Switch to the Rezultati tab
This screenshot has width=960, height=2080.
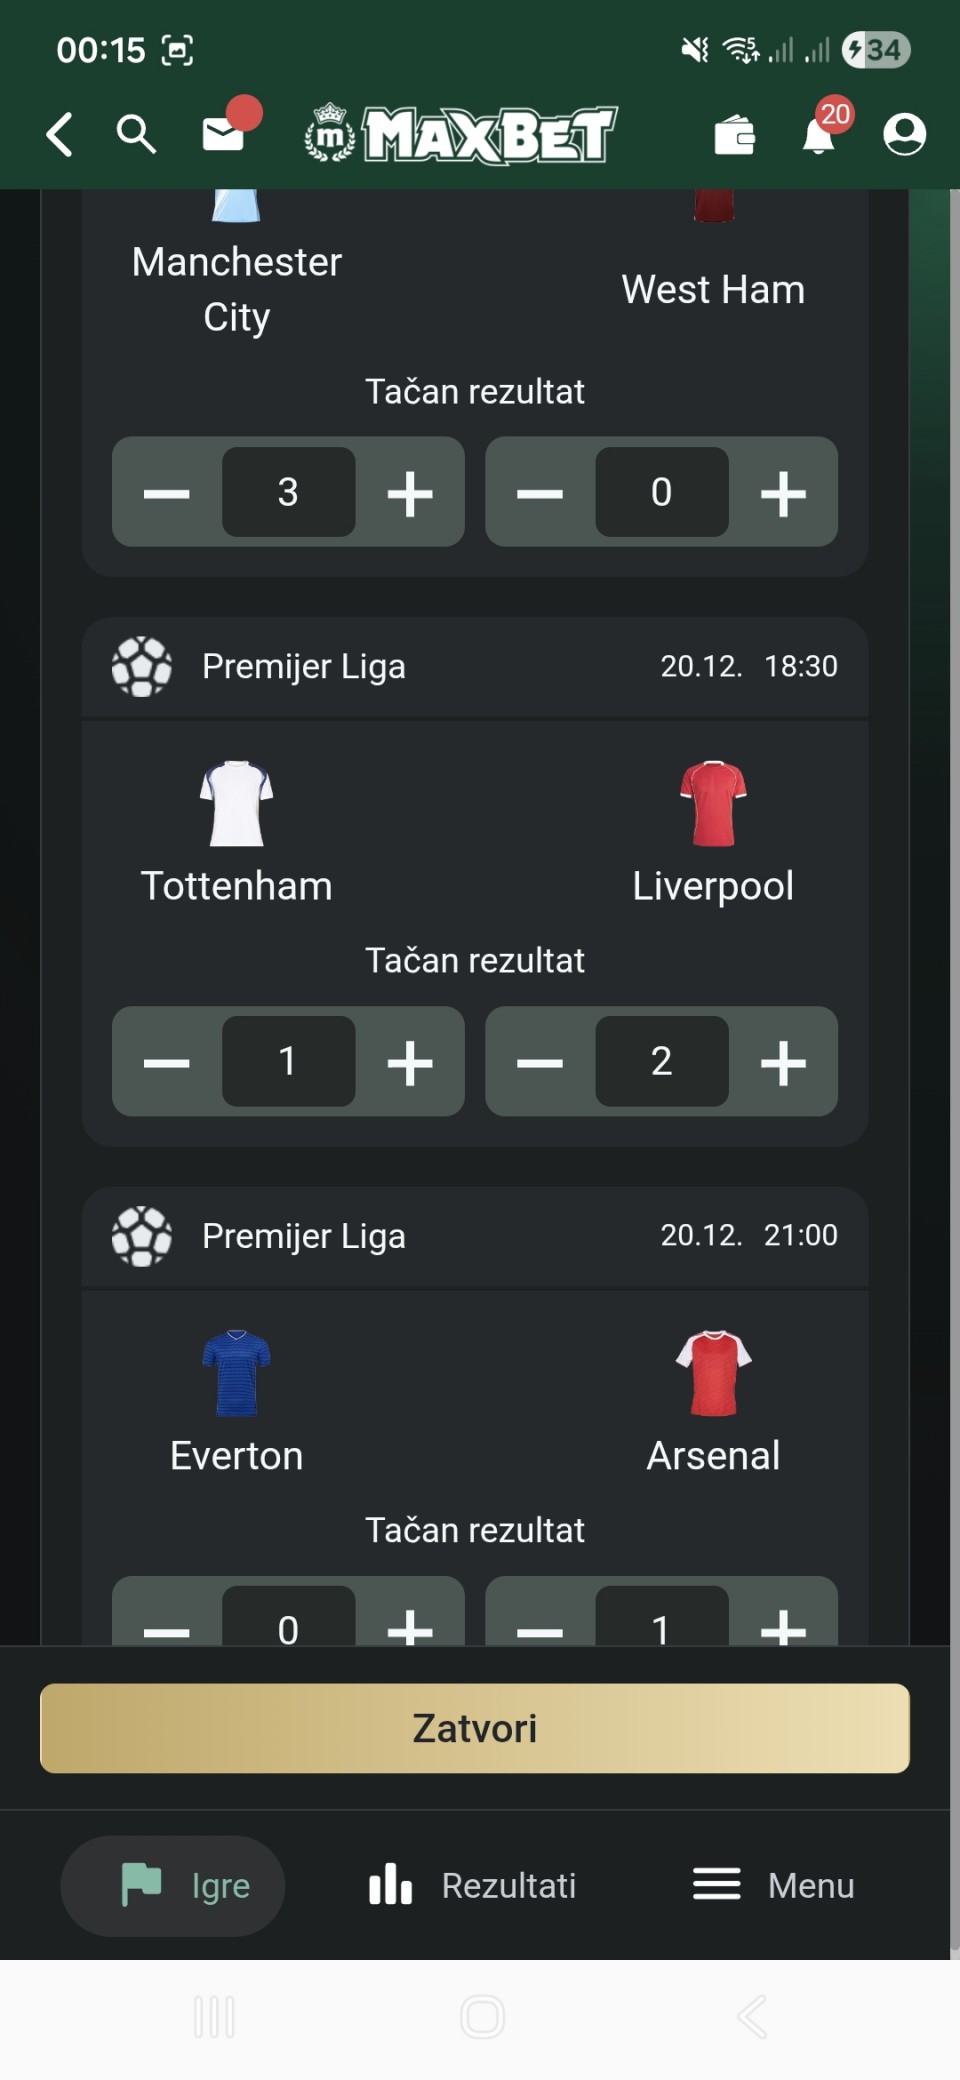(x=474, y=1886)
